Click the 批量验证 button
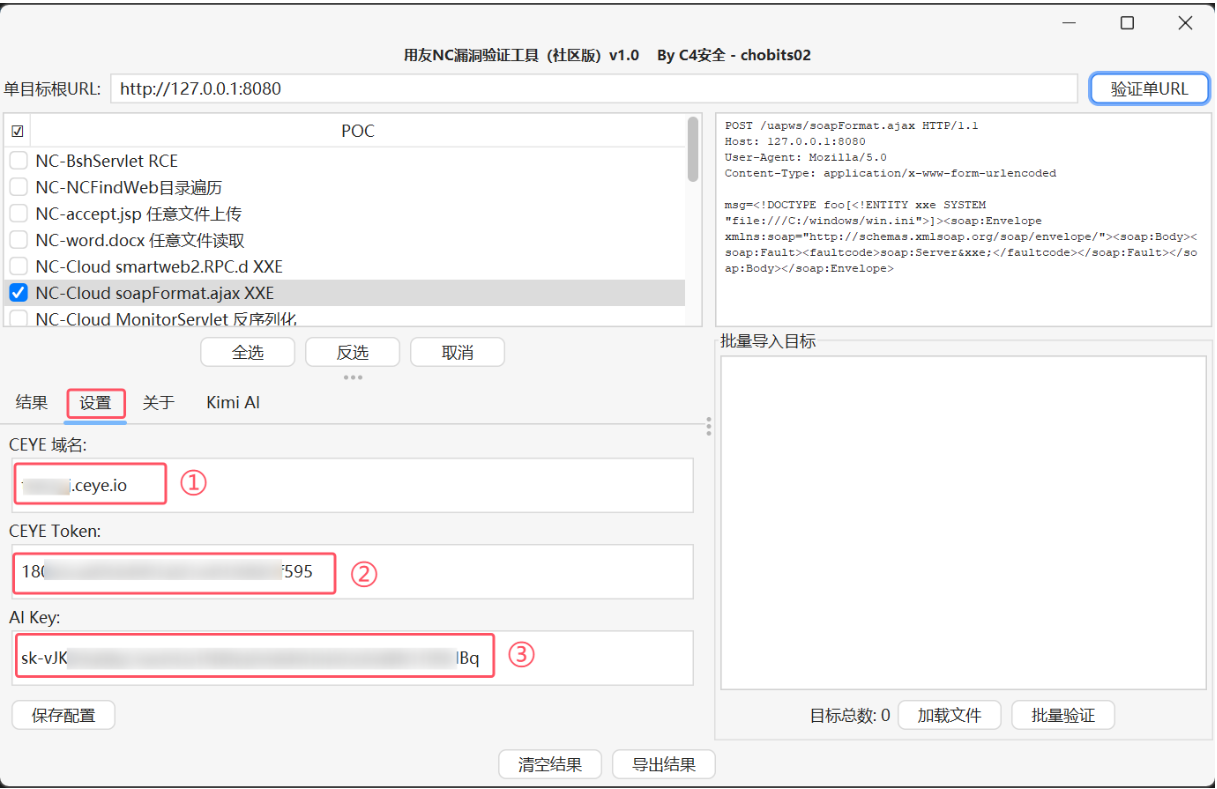1217x789 pixels. click(1063, 716)
